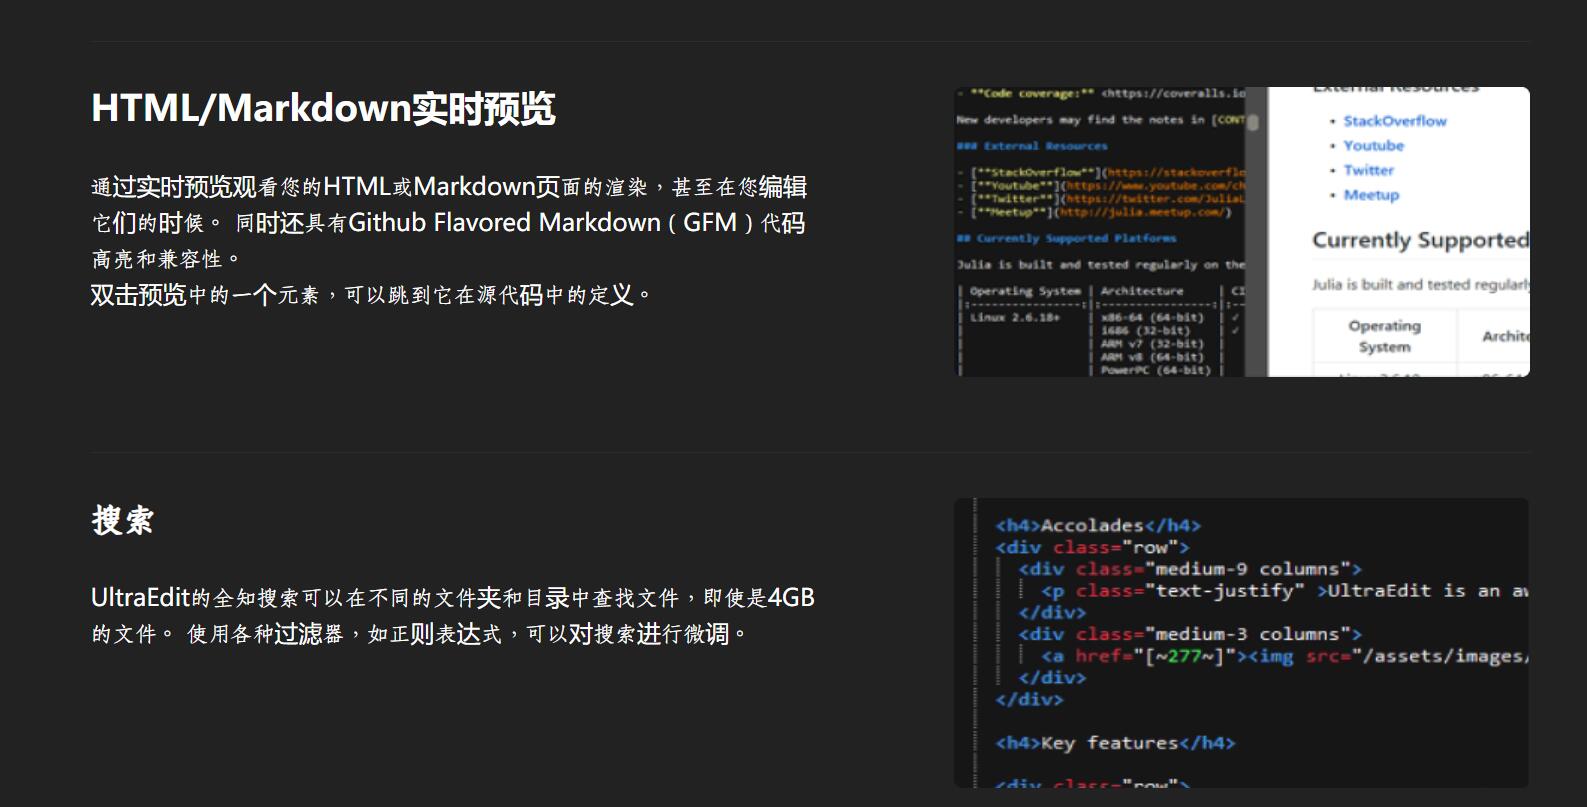Viewport: 1587px width, 807px height.
Task: Click the sentence starting with 双击预览
Action: click(x=370, y=295)
